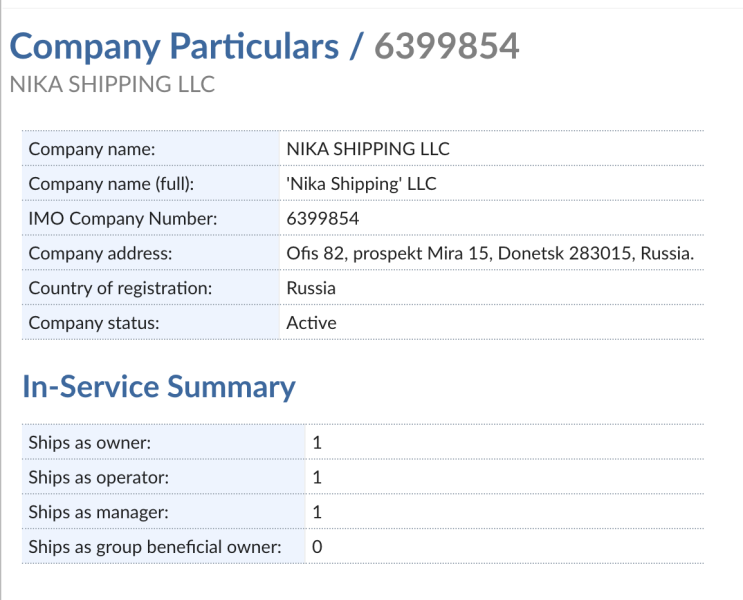This screenshot has width=743, height=600.
Task: Click the "Ships as group beneficial owner:" label
Action: pyautogui.click(x=154, y=547)
